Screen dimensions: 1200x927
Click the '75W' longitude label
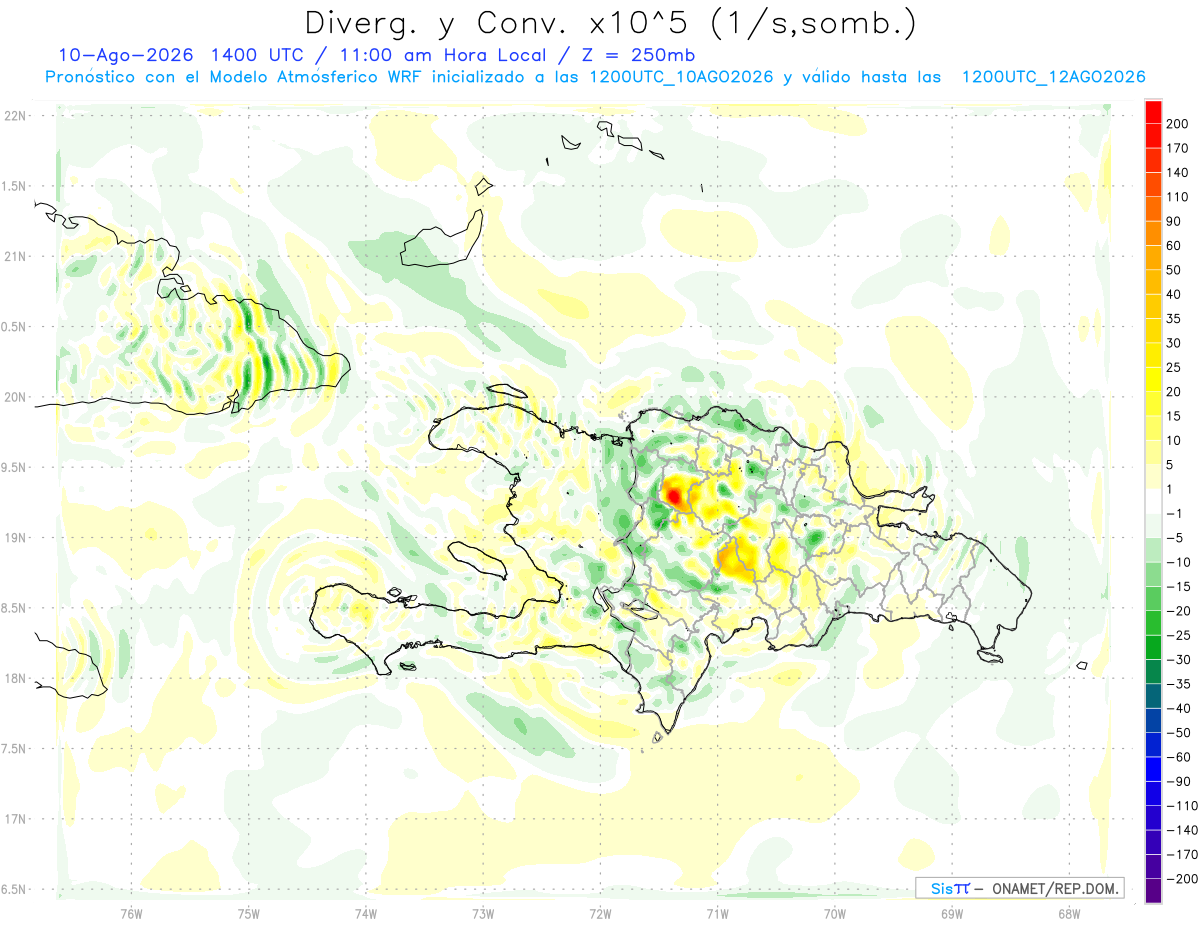[x=249, y=913]
